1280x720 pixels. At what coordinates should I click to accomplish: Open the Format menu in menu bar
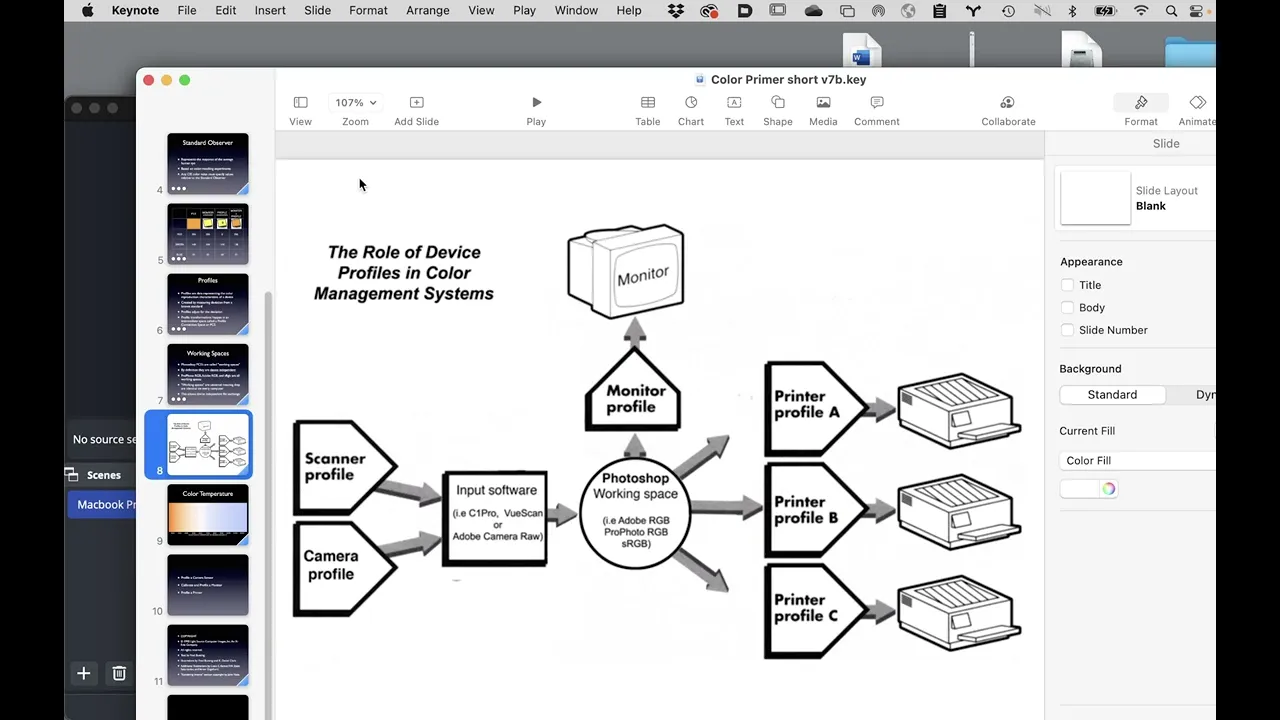tap(368, 10)
